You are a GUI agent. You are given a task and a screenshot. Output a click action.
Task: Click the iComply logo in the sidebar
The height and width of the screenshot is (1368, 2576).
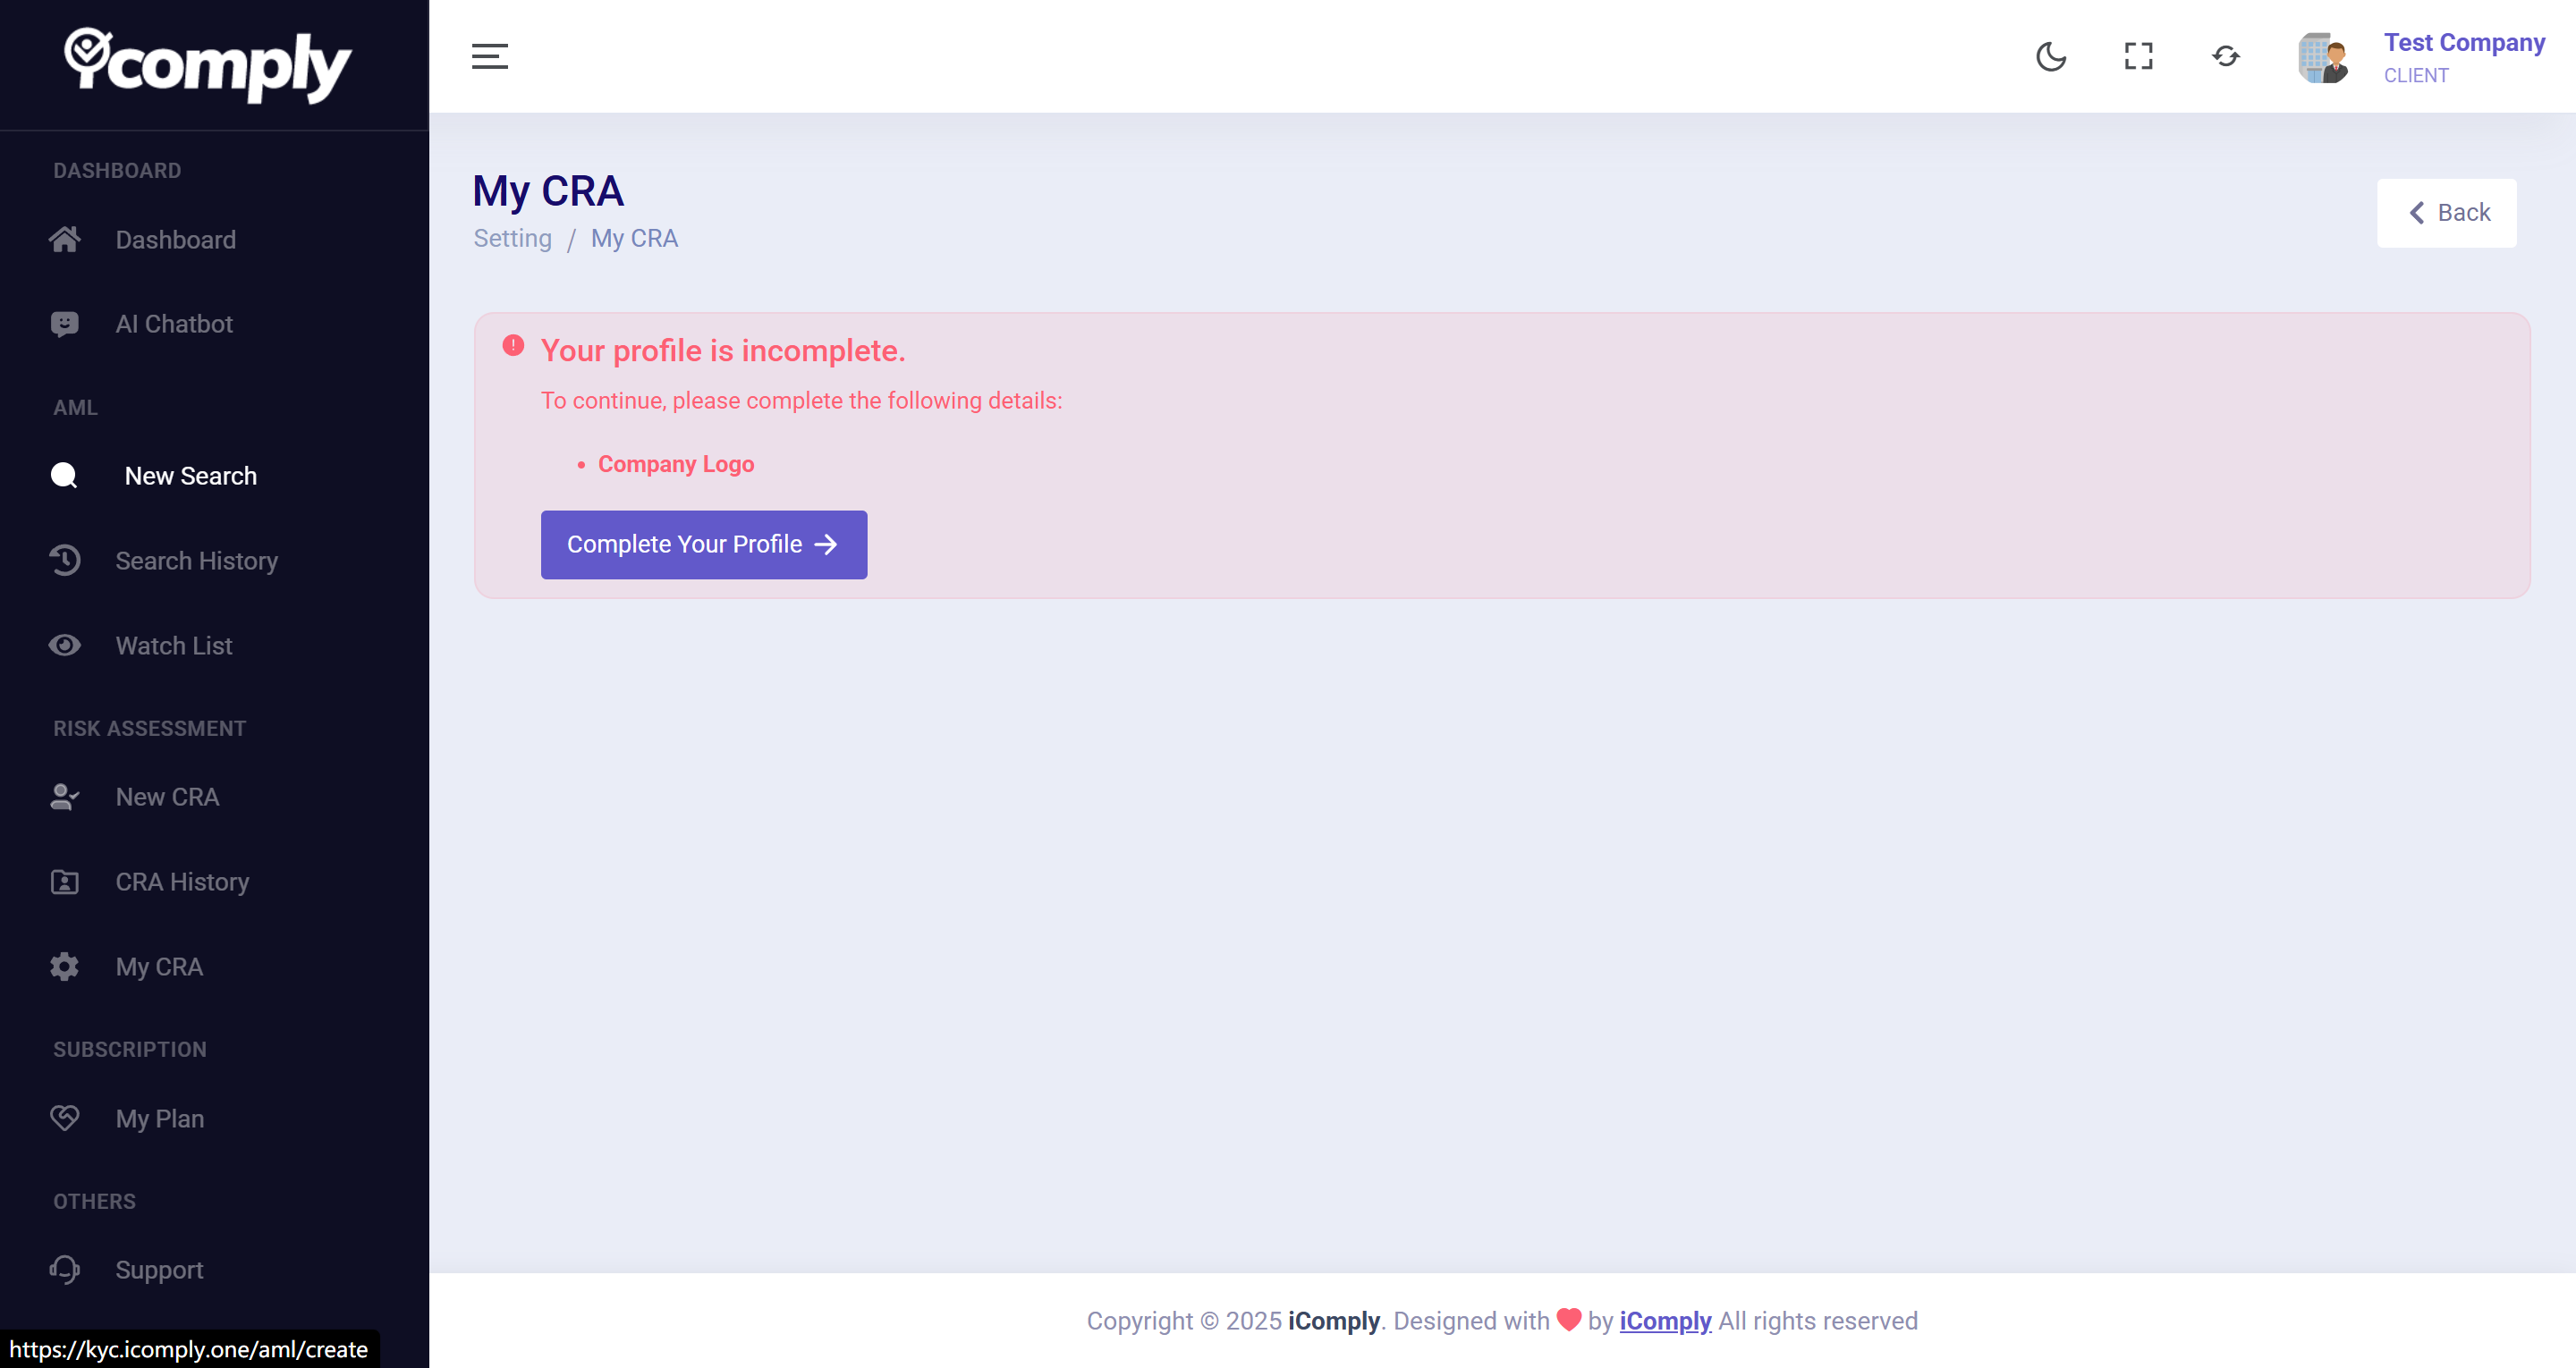pyautogui.click(x=208, y=64)
